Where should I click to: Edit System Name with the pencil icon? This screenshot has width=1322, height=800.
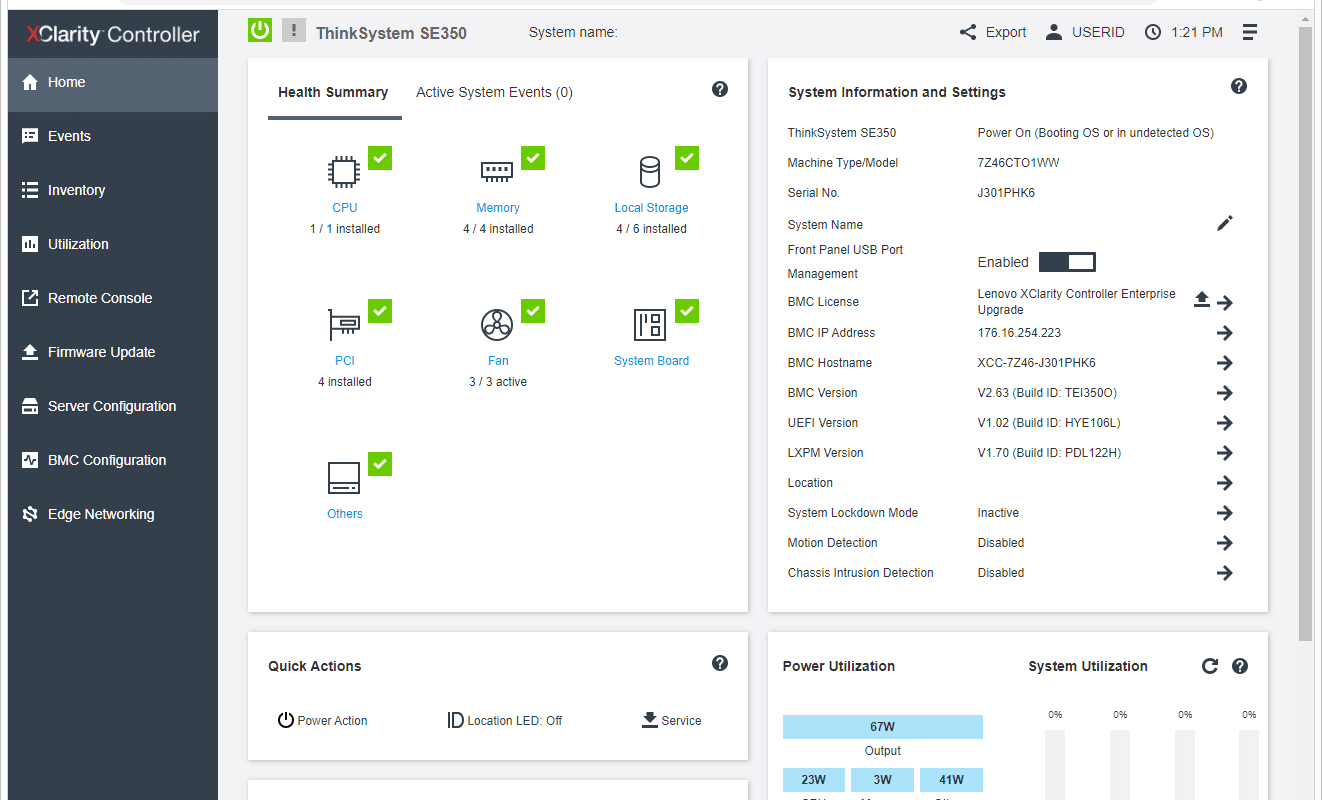coord(1225,223)
